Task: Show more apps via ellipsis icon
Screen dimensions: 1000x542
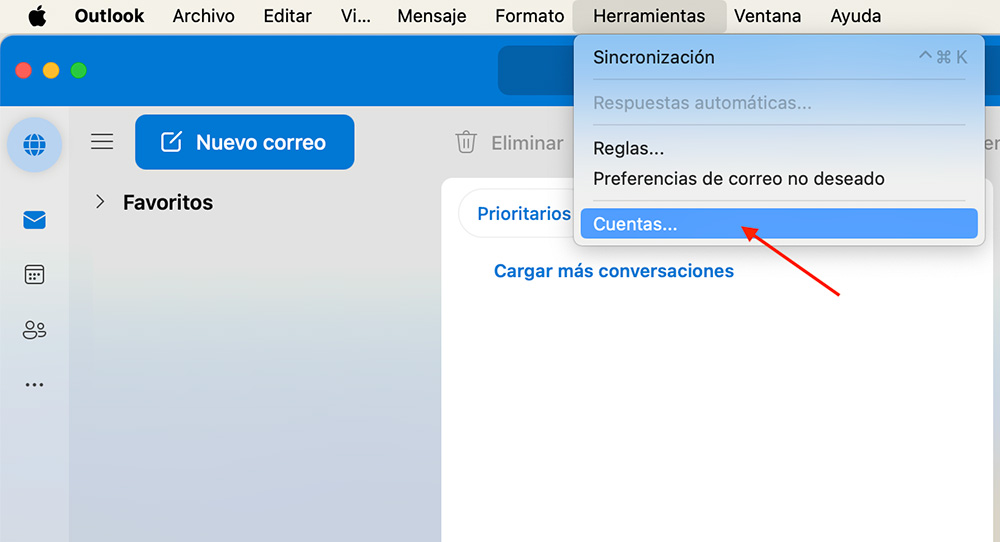Action: click(x=34, y=385)
